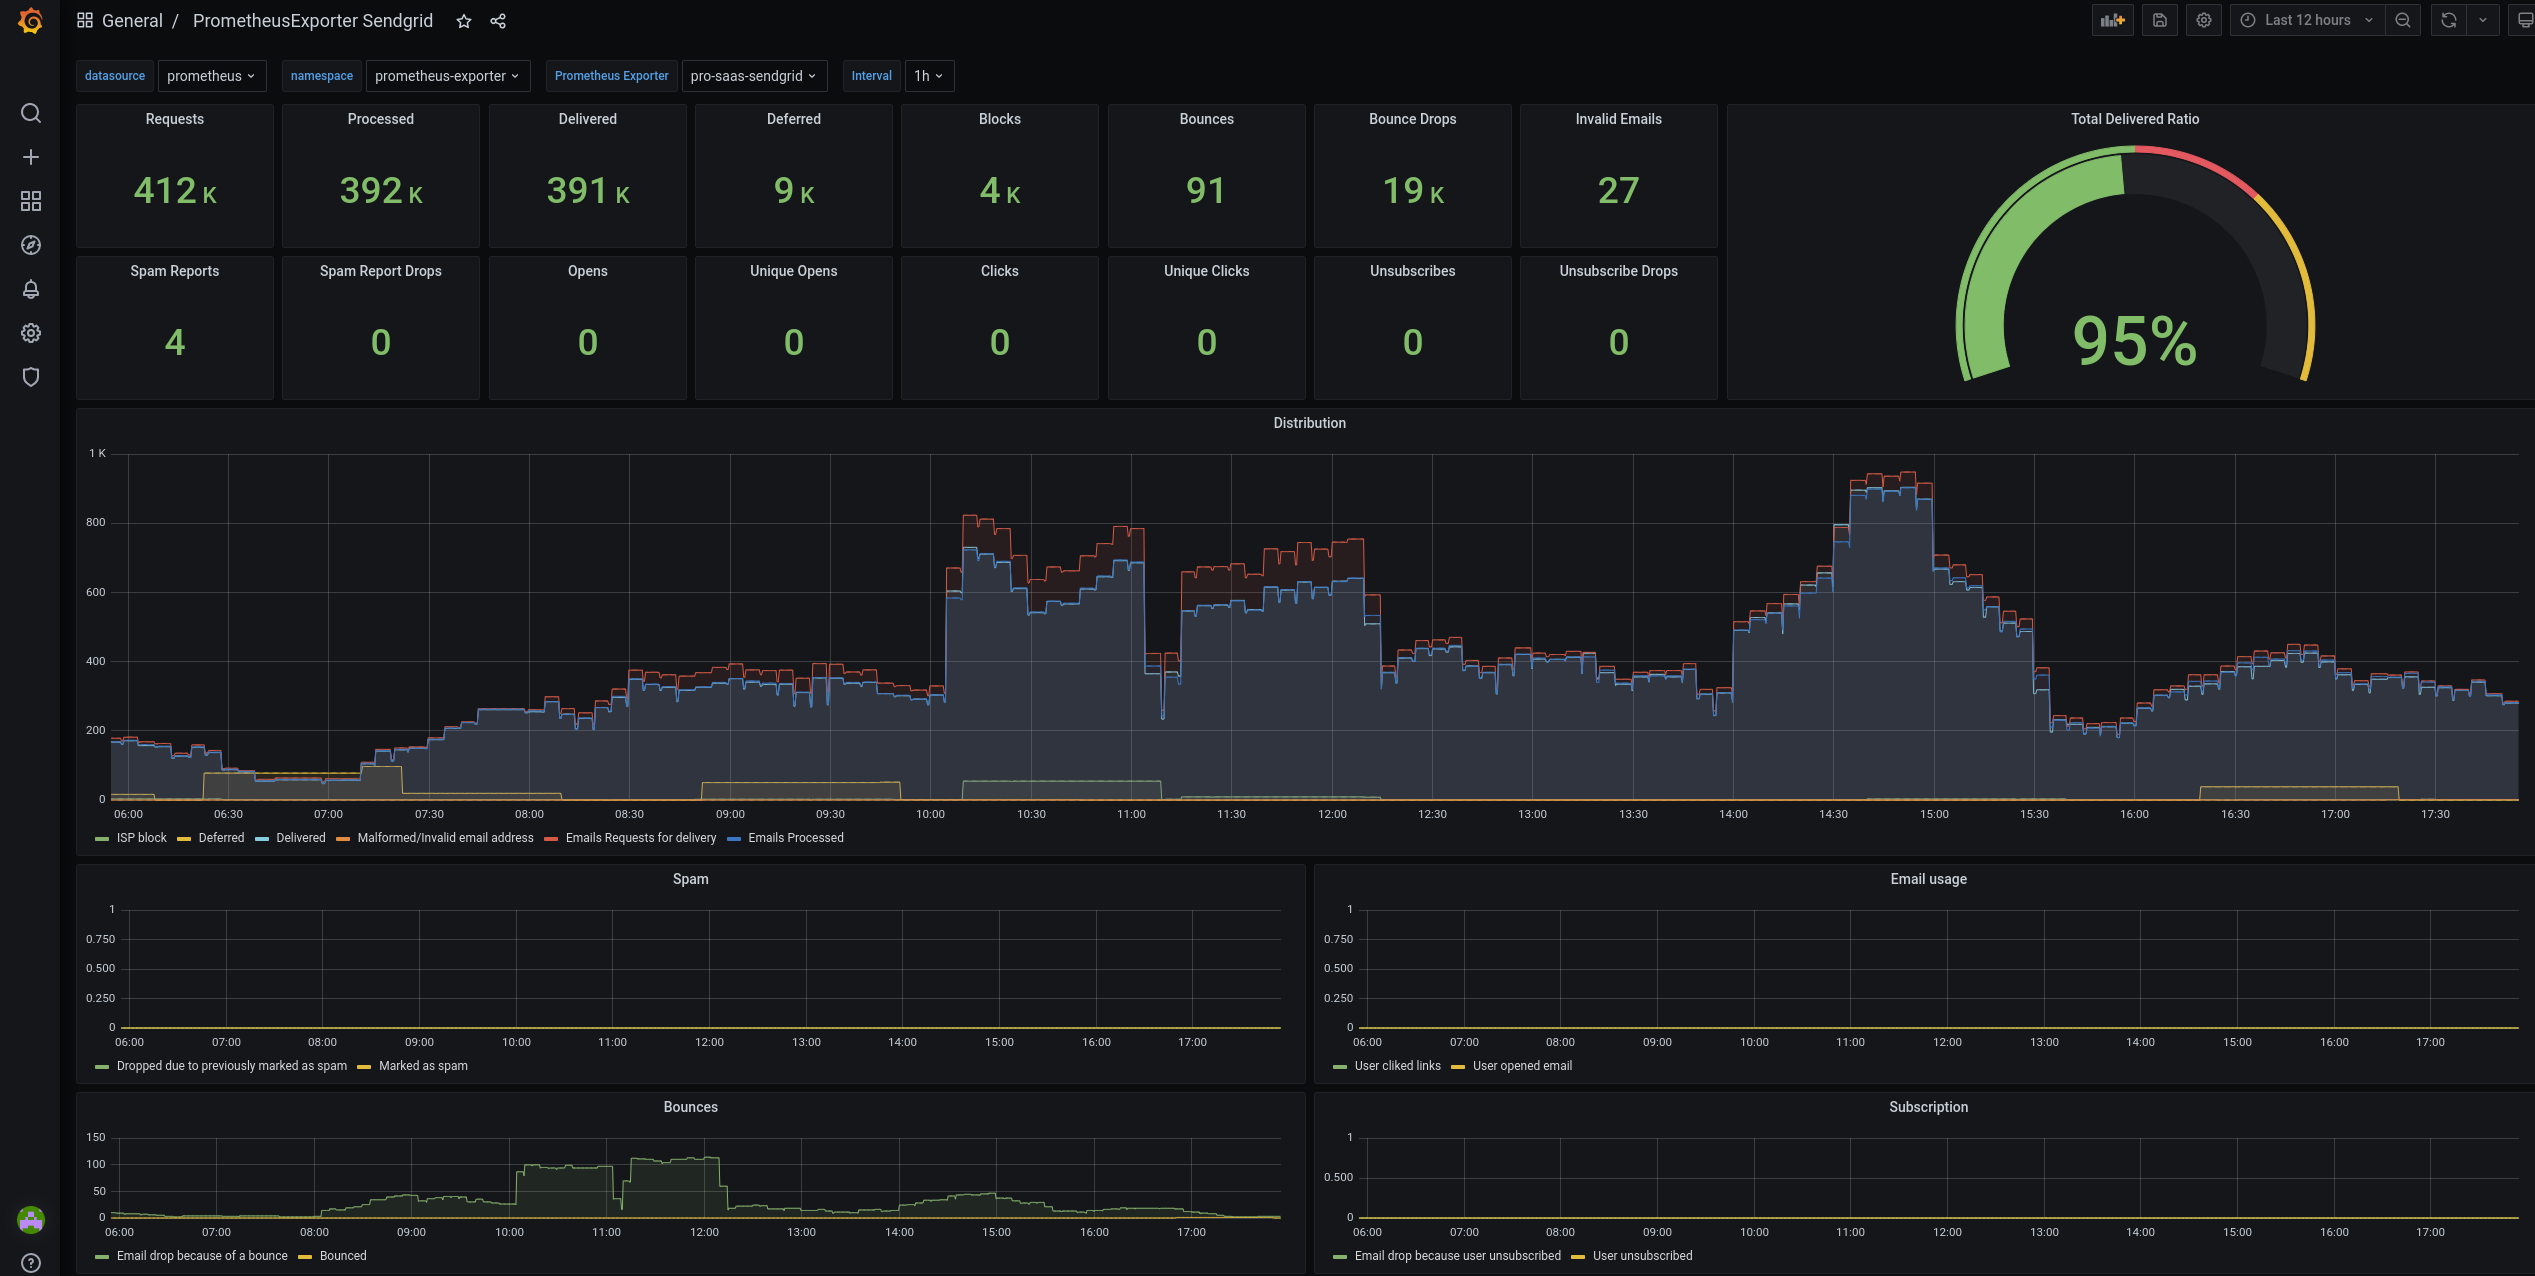This screenshot has height=1276, width=2535.
Task: Expand the datasource prometheus dropdown
Action: pos(211,76)
